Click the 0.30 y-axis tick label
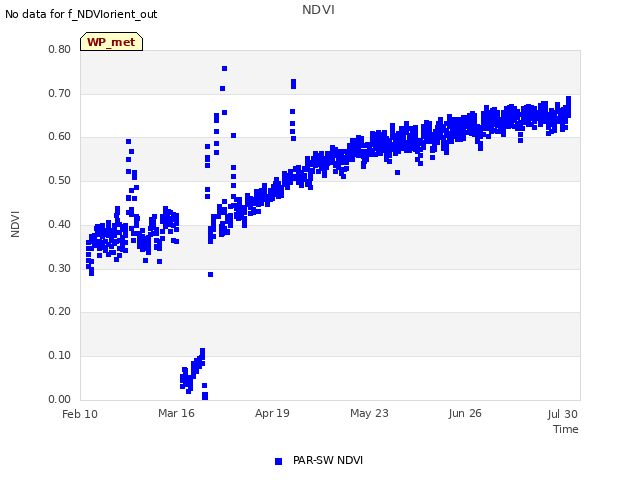The width and height of the screenshot is (640, 480). 60,268
